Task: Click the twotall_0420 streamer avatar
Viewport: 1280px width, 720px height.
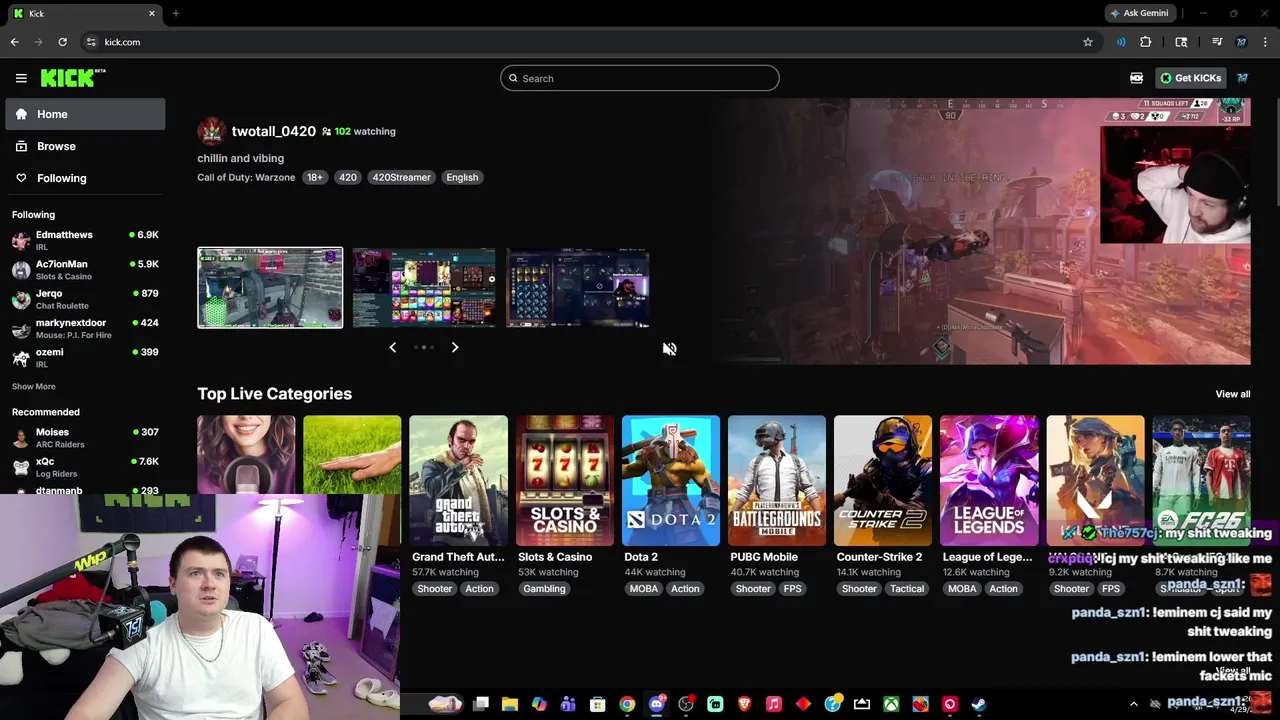Action: (211, 131)
